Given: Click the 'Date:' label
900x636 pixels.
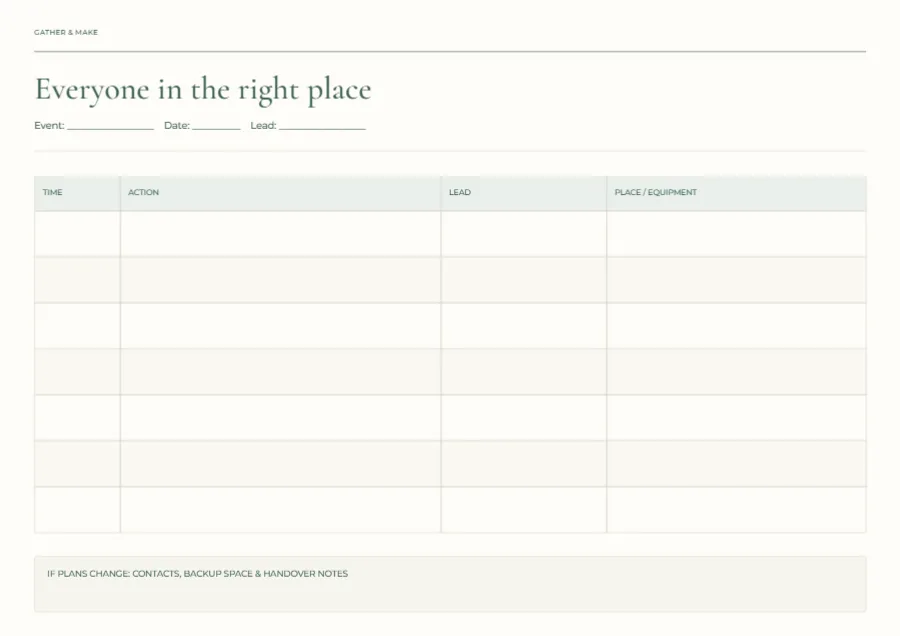Looking at the screenshot, I should [177, 126].
